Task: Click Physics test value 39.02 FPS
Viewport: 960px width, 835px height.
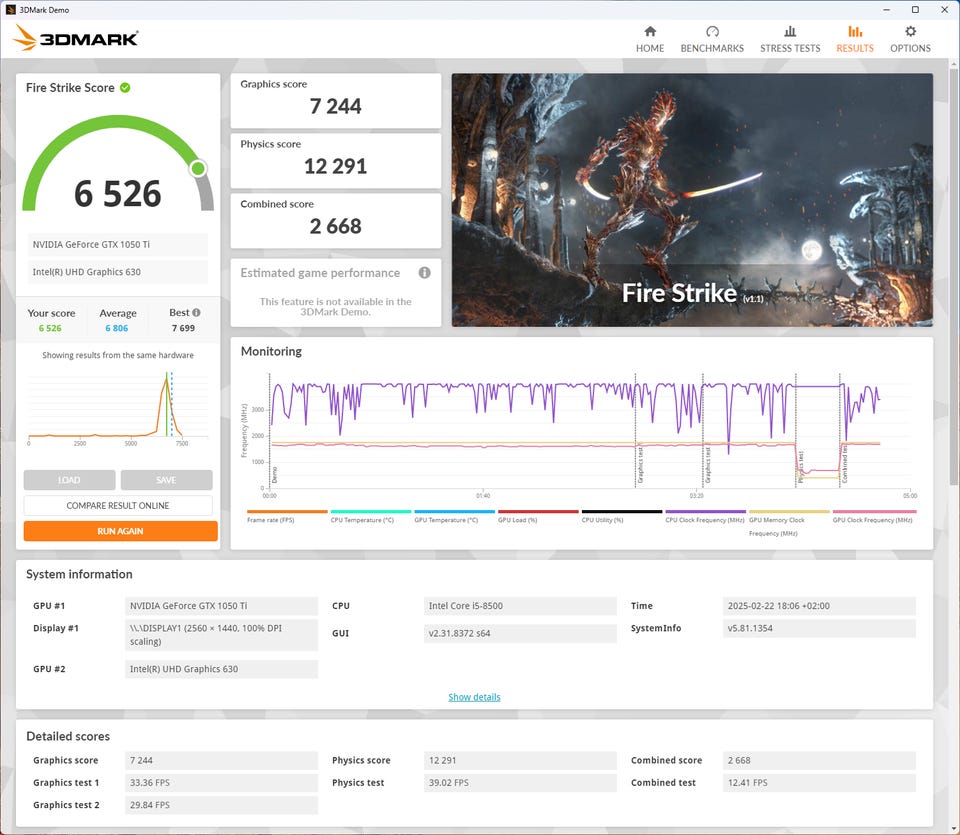Action: click(x=520, y=782)
